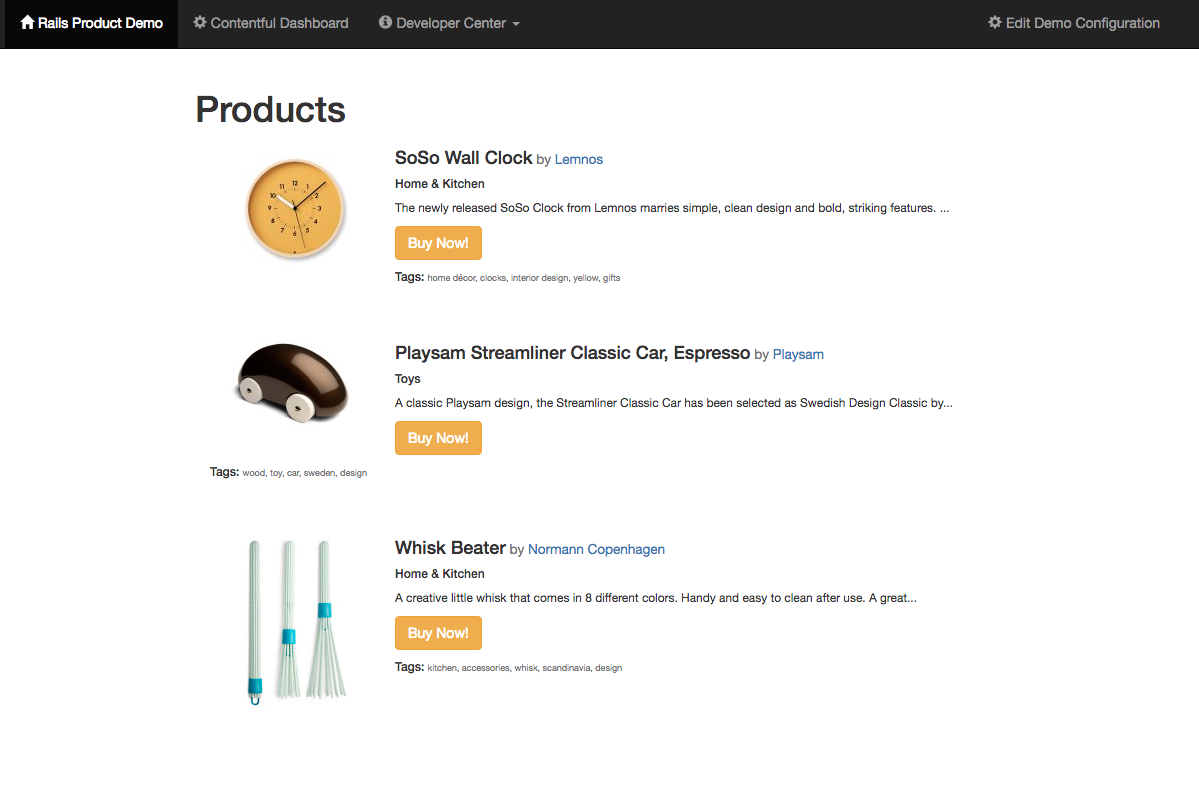Open the SoSo Wall Clock product title
The width and height of the screenshot is (1199, 786).
pyautogui.click(x=463, y=158)
